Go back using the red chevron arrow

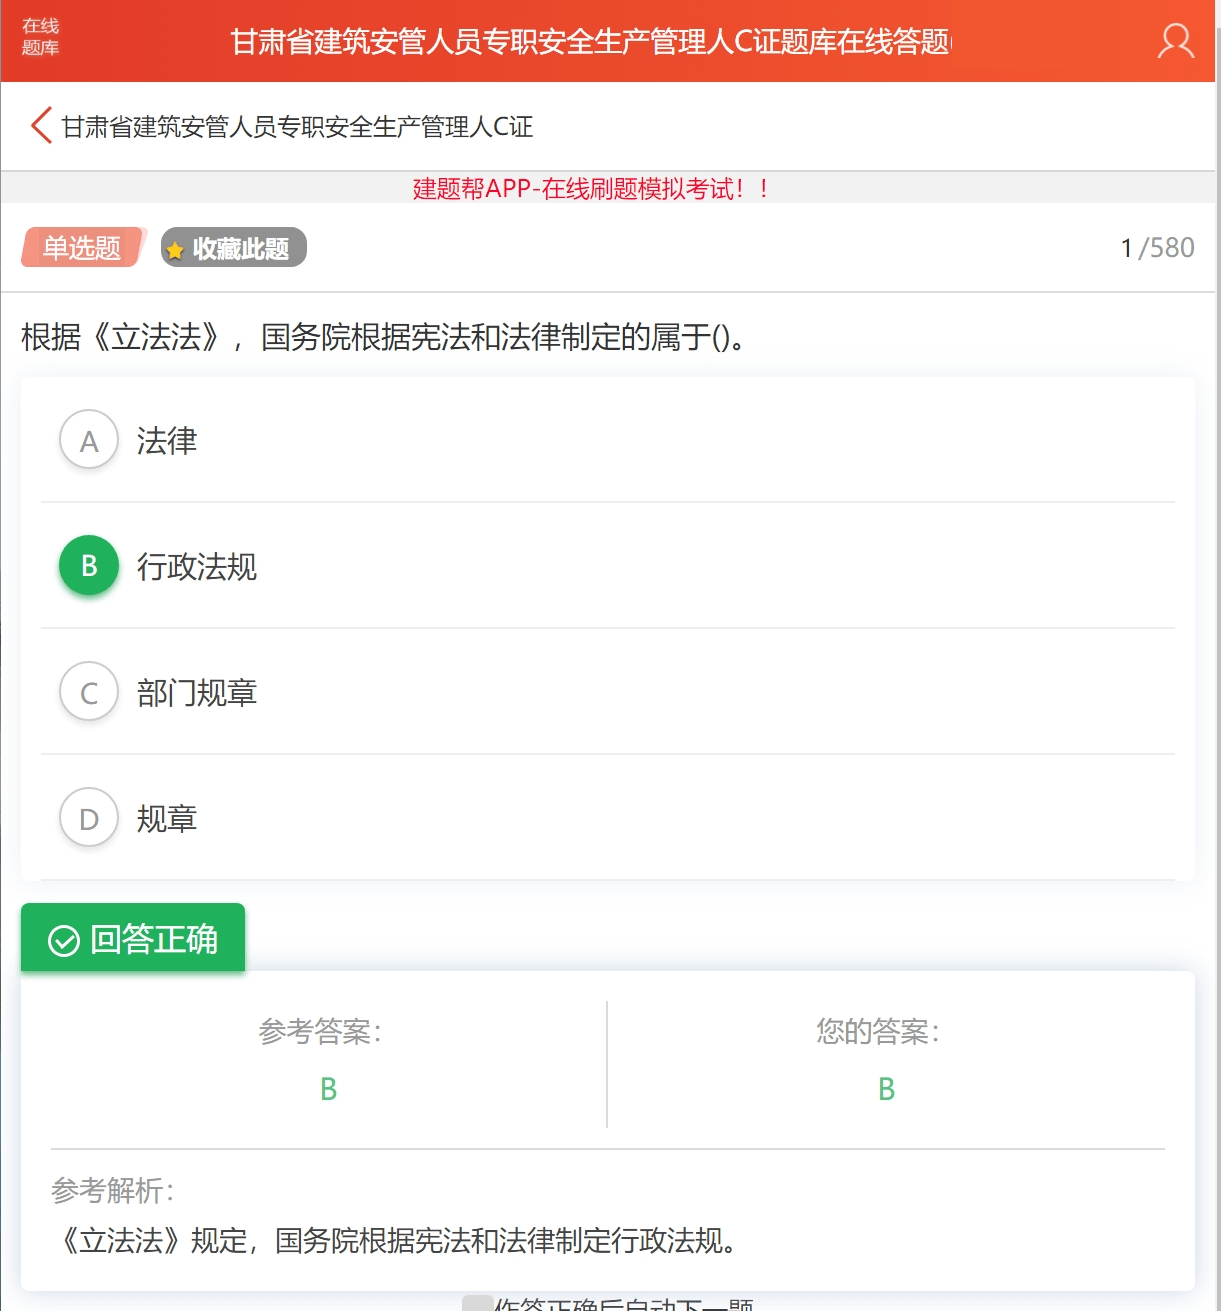[x=41, y=126]
